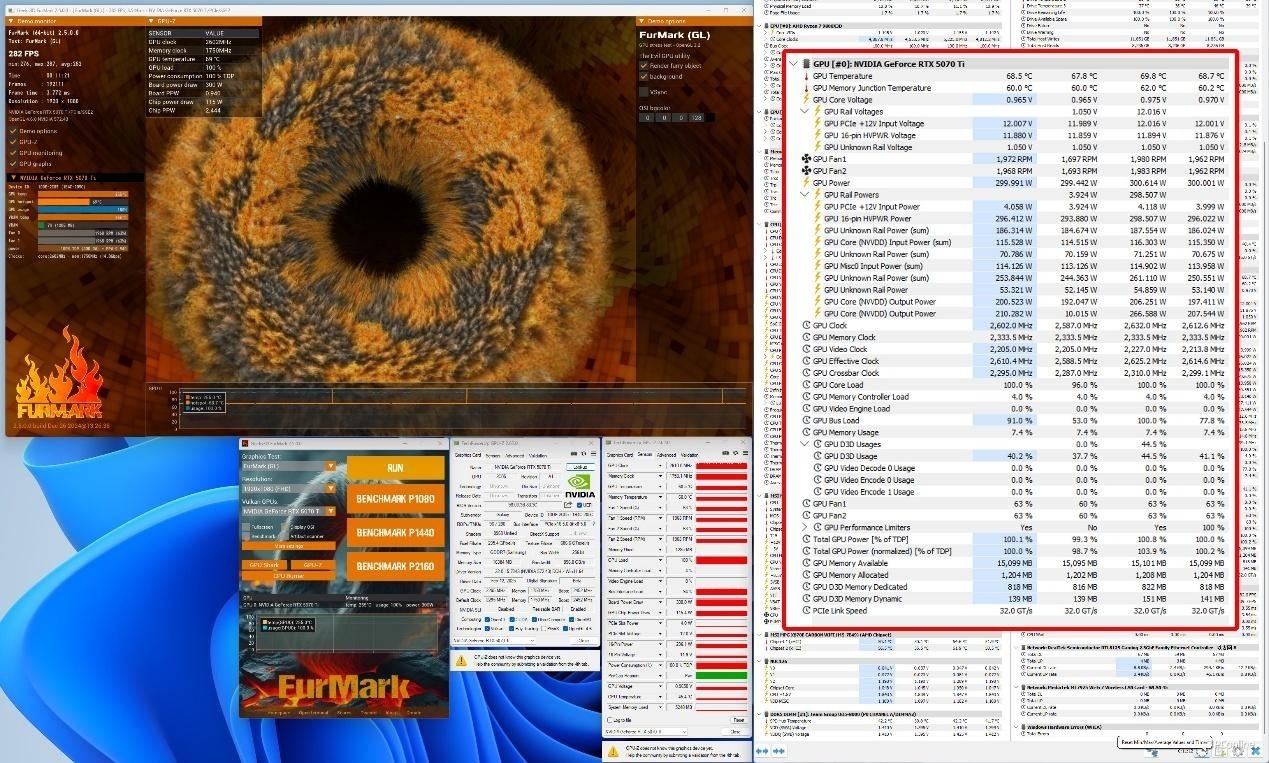Viewport: 1269px width, 763px height.
Task: Toggle the background checkbox in FurMark Demo options
Action: pyautogui.click(x=644, y=77)
